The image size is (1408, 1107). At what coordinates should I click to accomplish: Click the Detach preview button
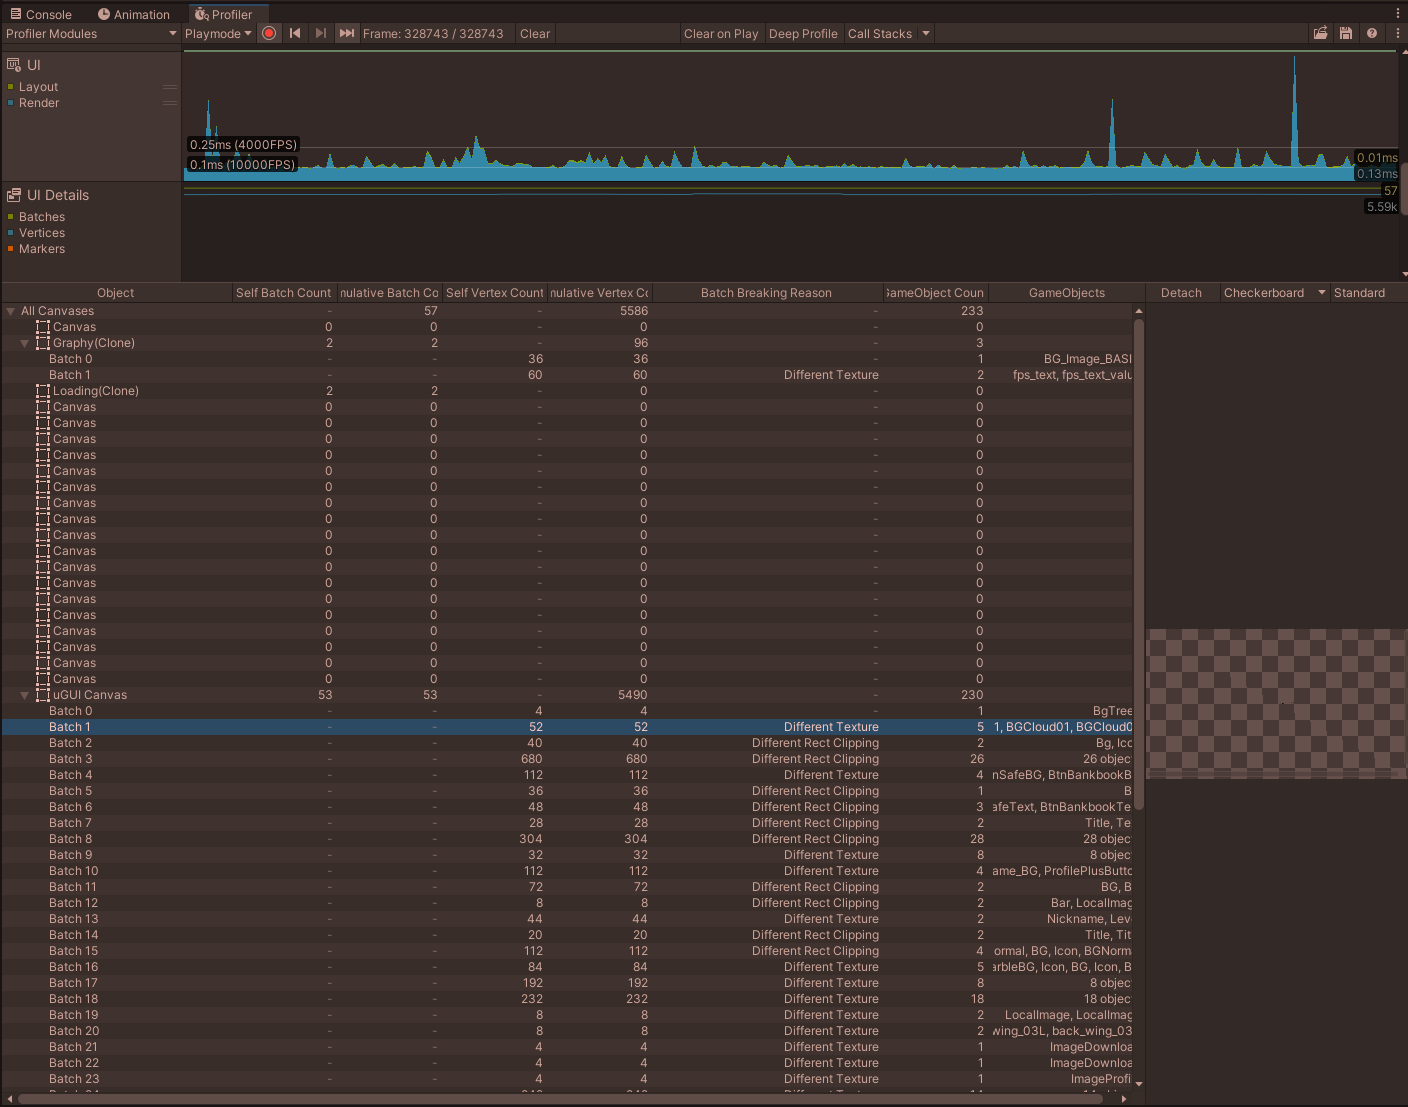click(1181, 293)
